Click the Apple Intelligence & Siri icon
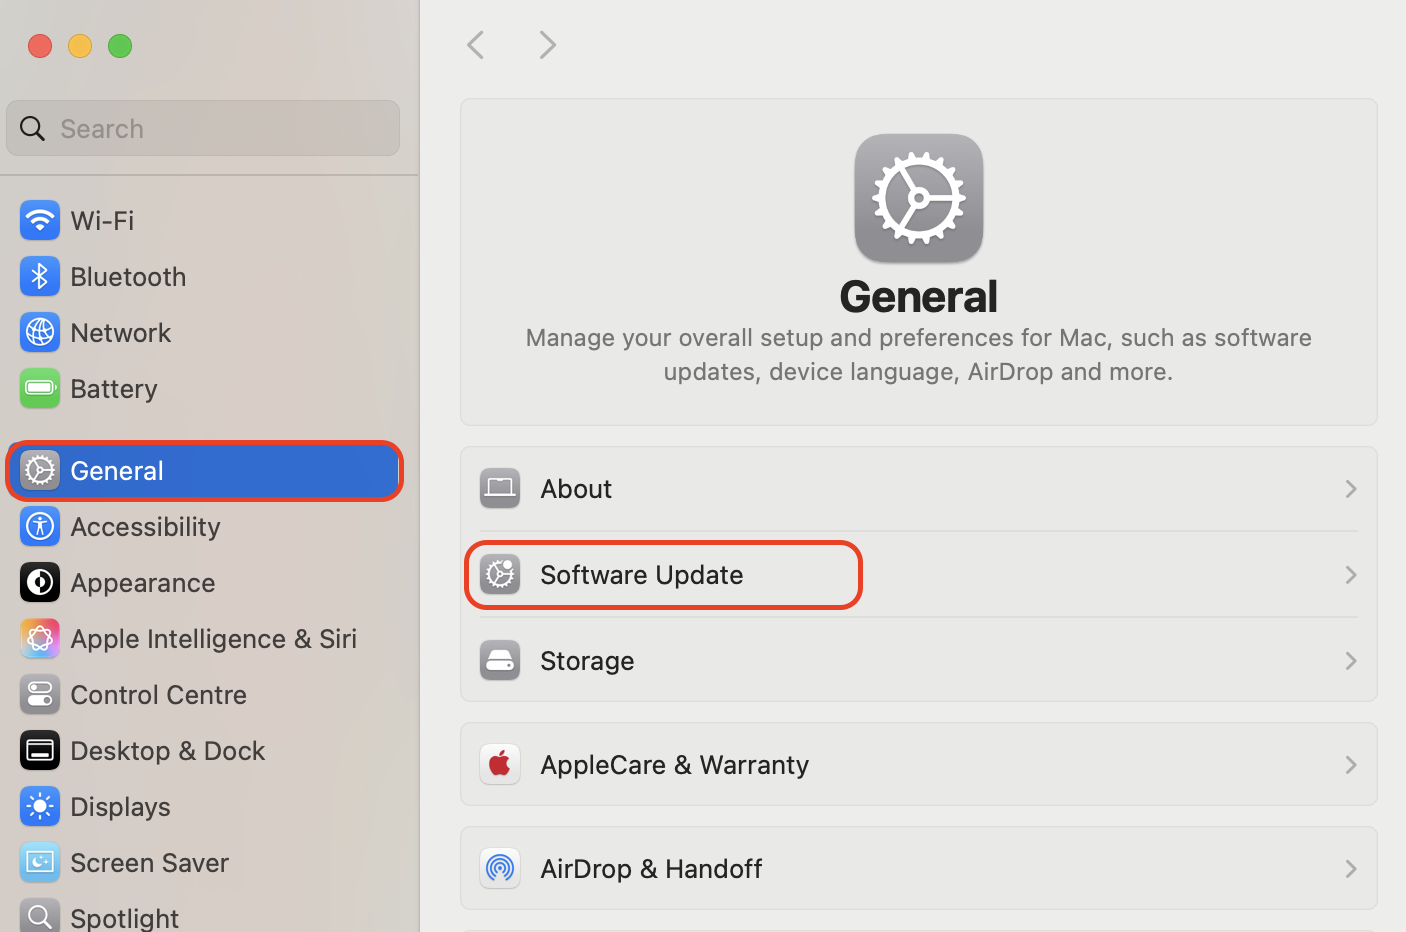 pos(40,638)
